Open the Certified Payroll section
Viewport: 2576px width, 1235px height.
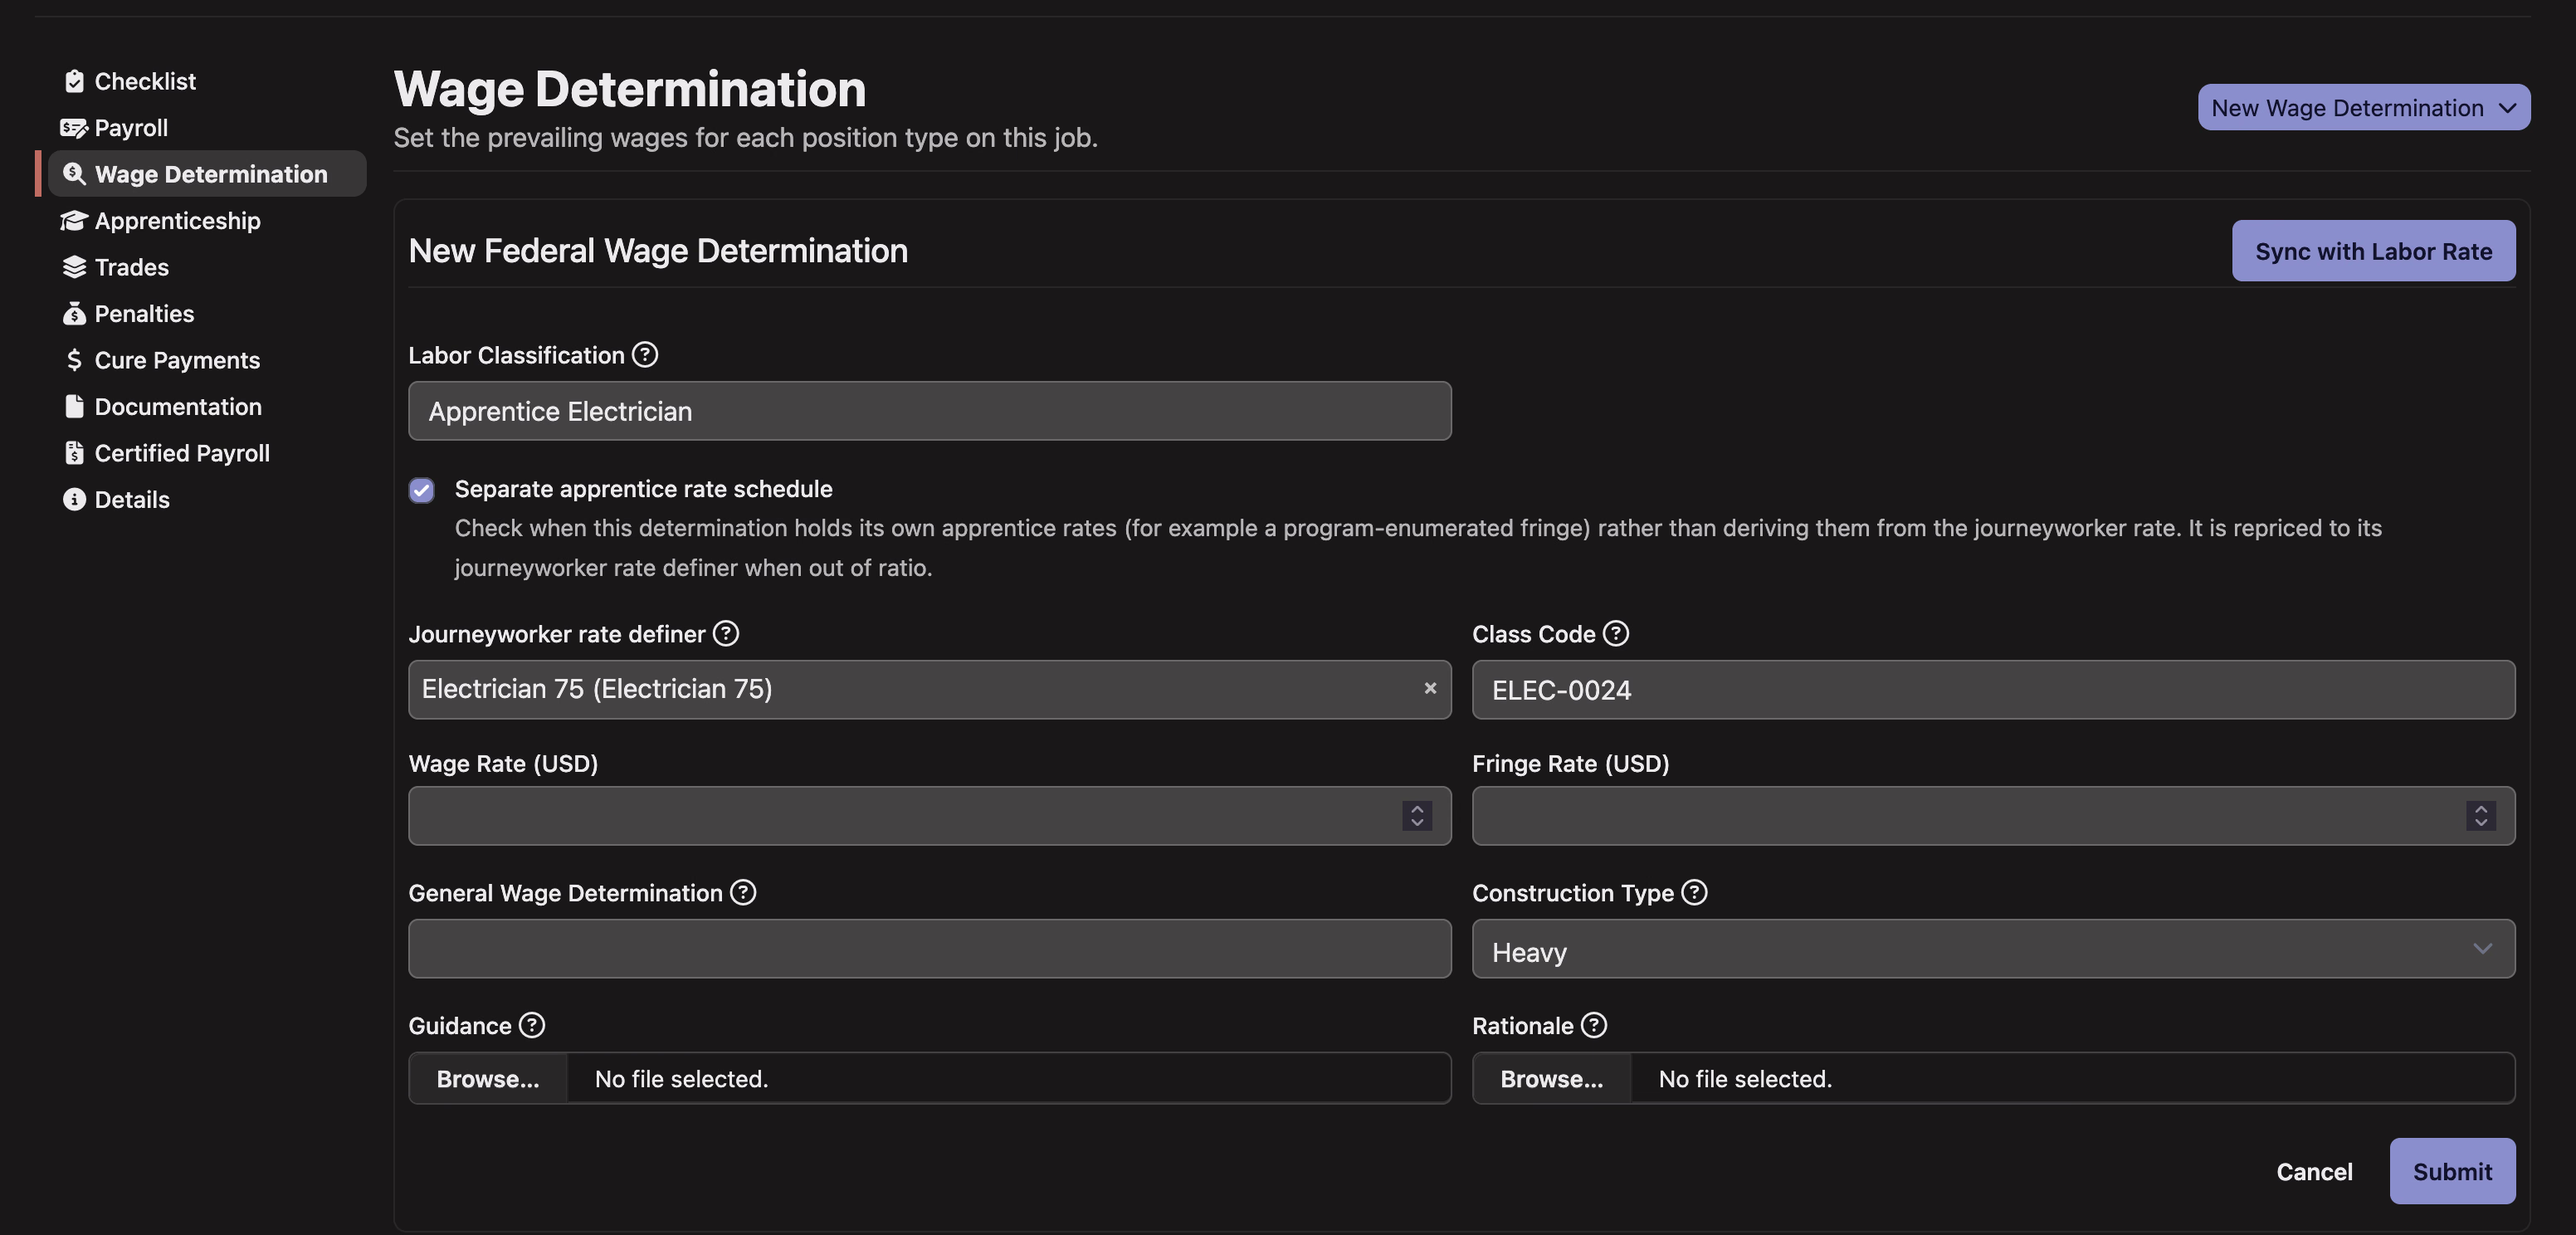tap(182, 453)
